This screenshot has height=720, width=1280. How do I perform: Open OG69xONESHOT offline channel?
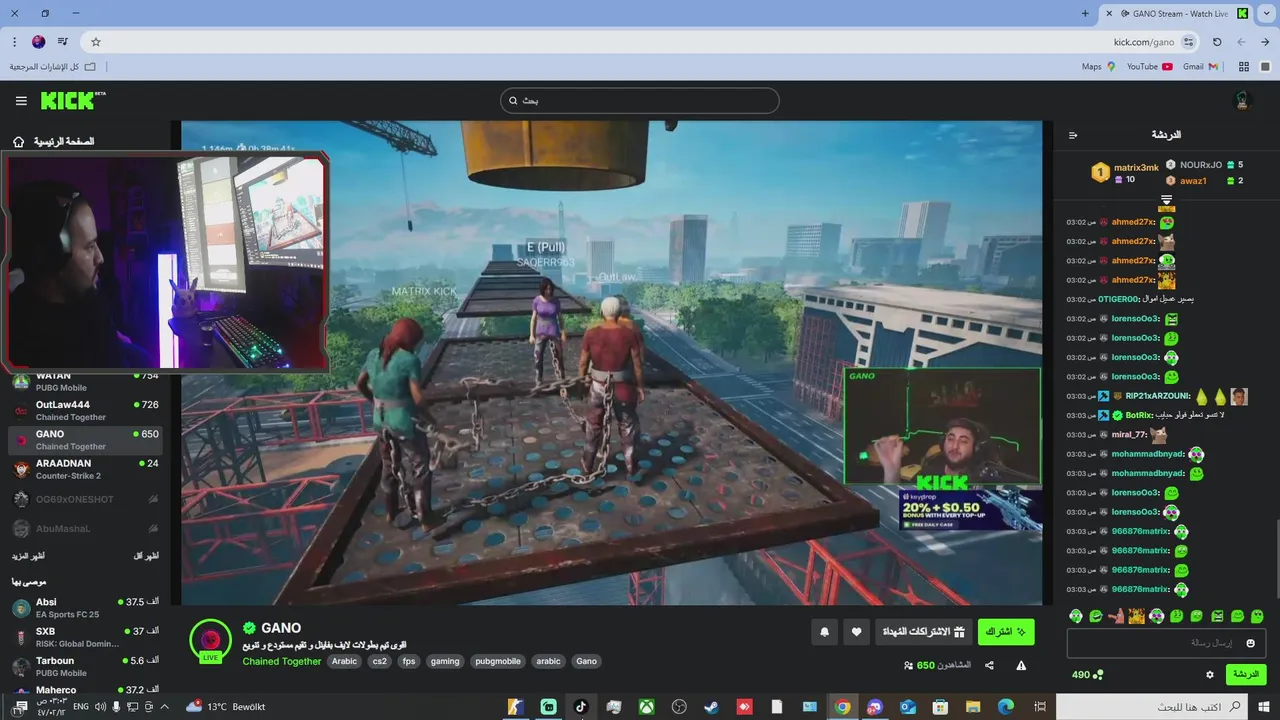pyautogui.click(x=85, y=499)
